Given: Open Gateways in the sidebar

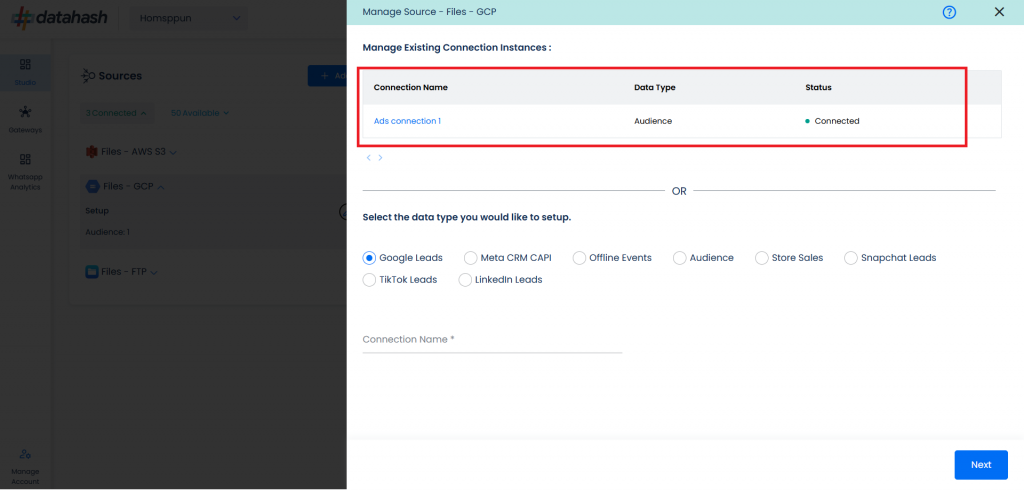Looking at the screenshot, I should click(25, 119).
